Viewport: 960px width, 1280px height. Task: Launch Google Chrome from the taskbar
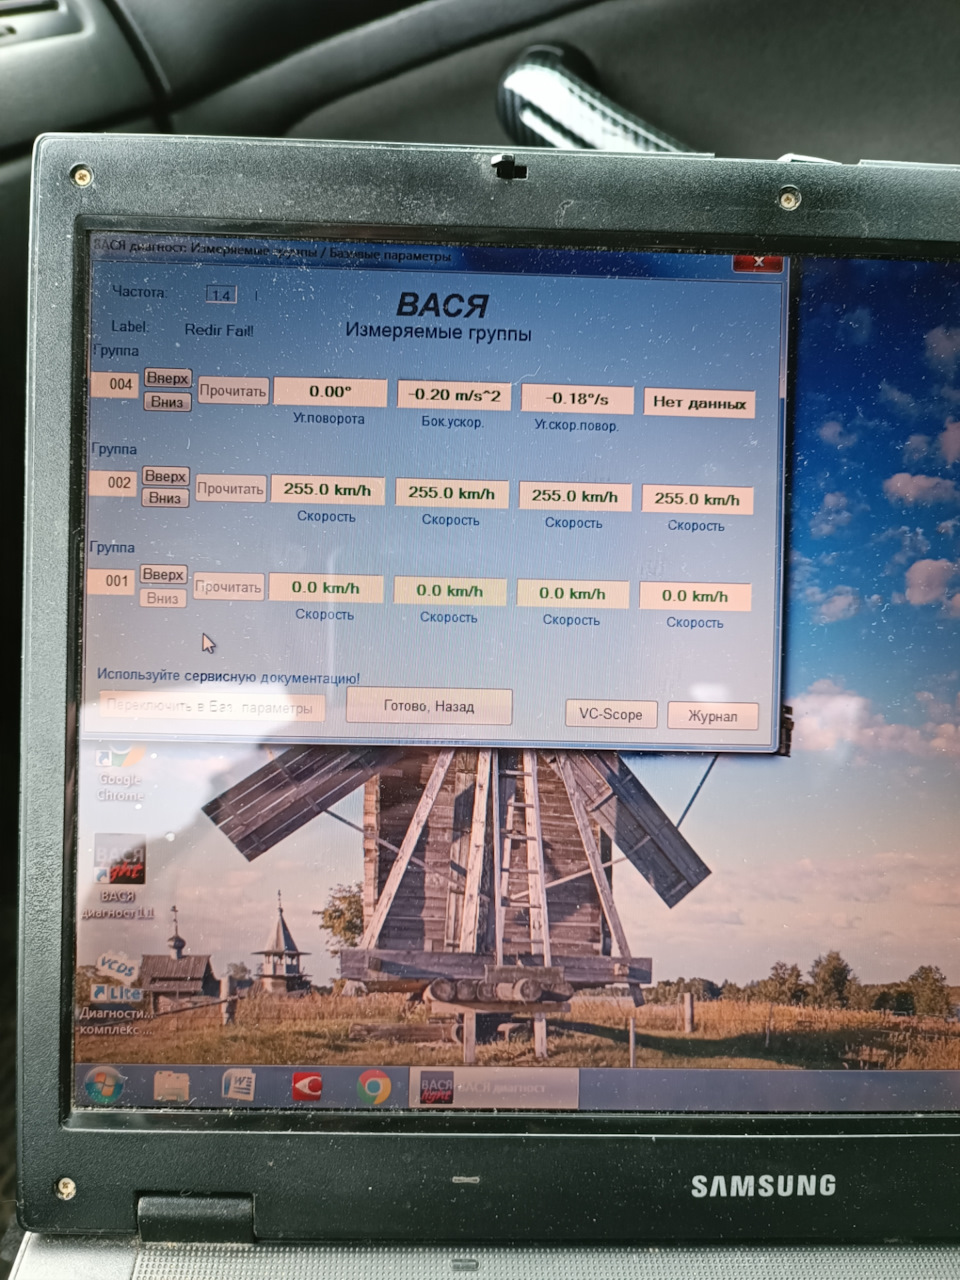pyautogui.click(x=374, y=1087)
